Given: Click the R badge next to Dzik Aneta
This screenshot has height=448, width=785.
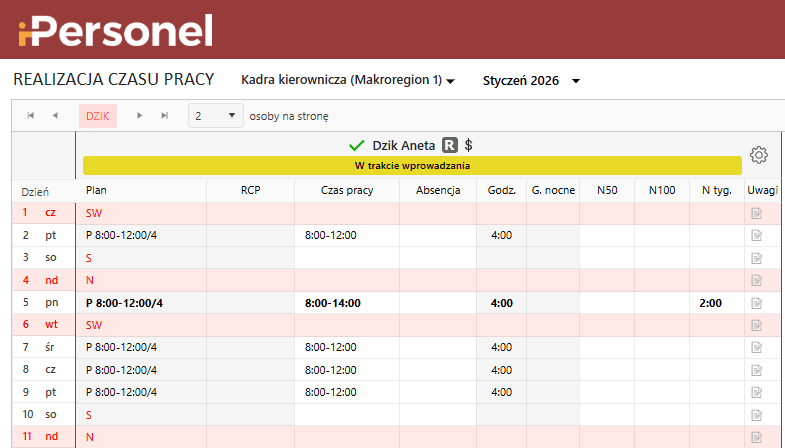Looking at the screenshot, I should pos(450,145).
